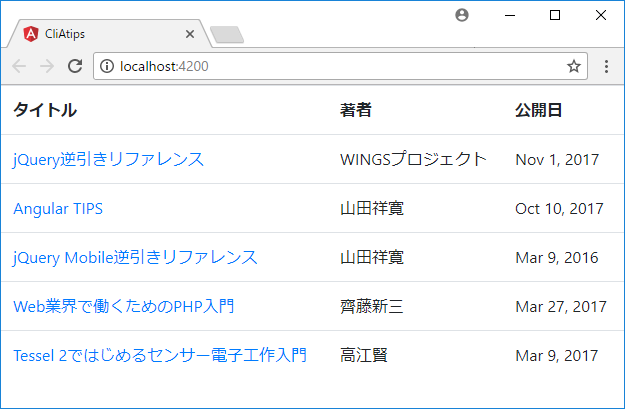This screenshot has width=625, height=409.
Task: Bookmark this page with the star icon
Action: [x=574, y=66]
